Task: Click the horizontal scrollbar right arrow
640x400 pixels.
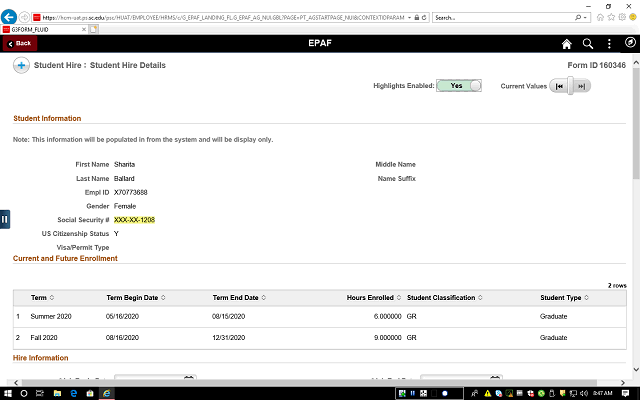Action: coord(623,383)
